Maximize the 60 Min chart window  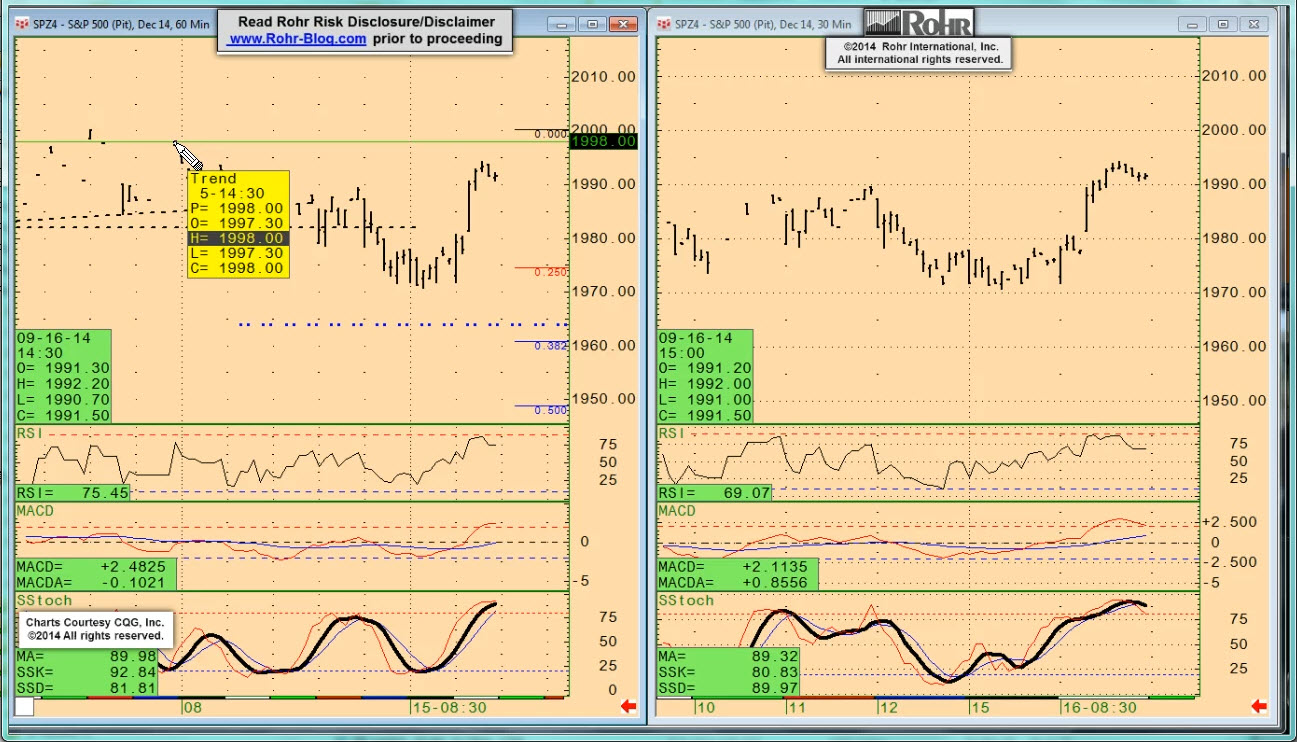592,24
